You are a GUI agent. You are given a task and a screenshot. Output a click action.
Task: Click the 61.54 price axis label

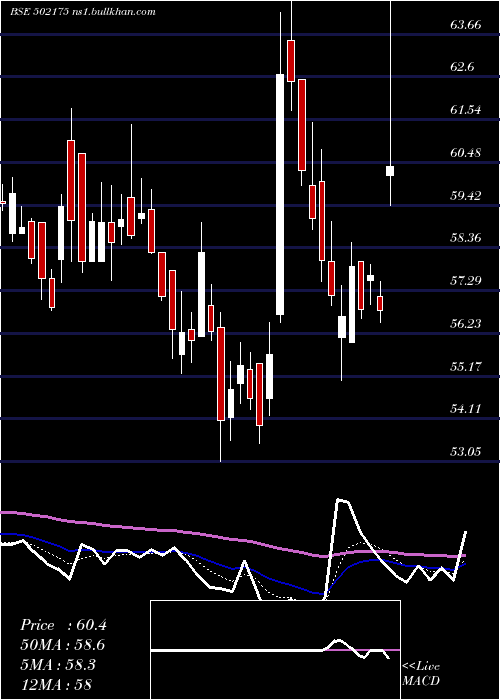point(466,109)
